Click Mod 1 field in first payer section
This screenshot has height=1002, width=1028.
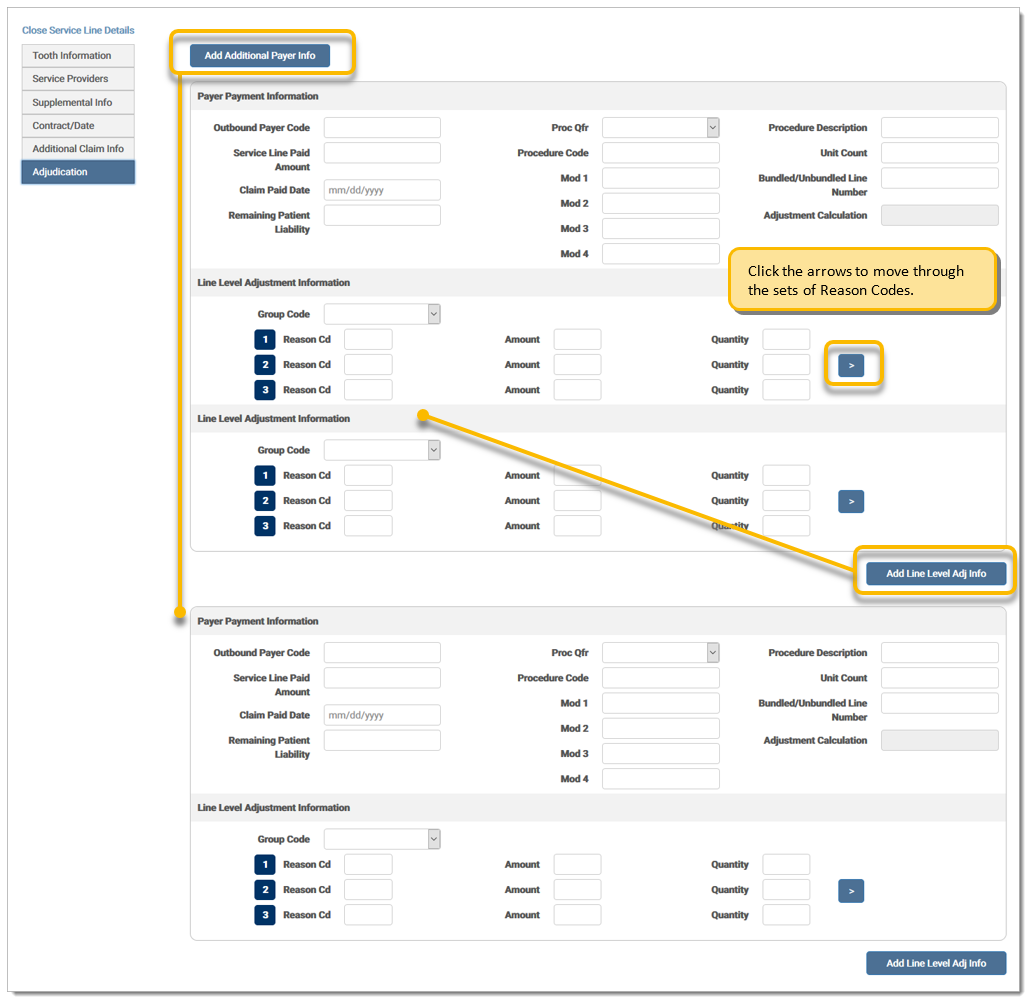click(660, 178)
